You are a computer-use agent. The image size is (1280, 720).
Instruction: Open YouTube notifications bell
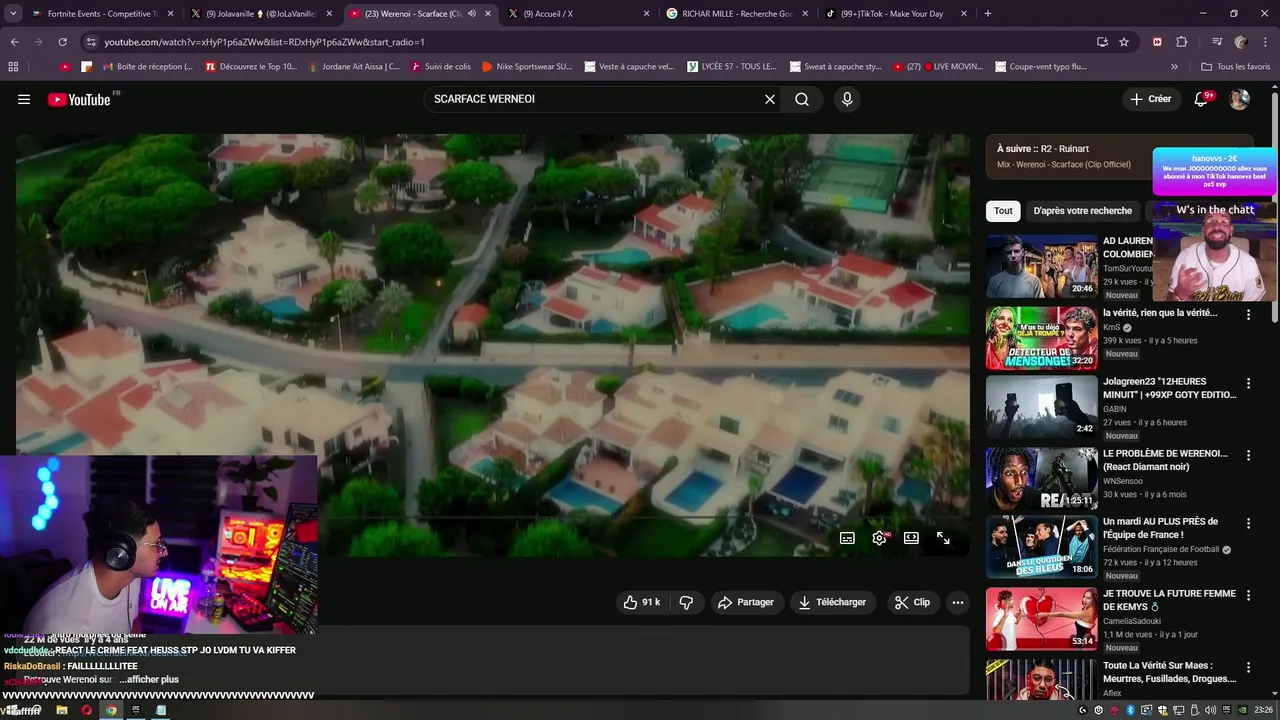pos(1202,99)
